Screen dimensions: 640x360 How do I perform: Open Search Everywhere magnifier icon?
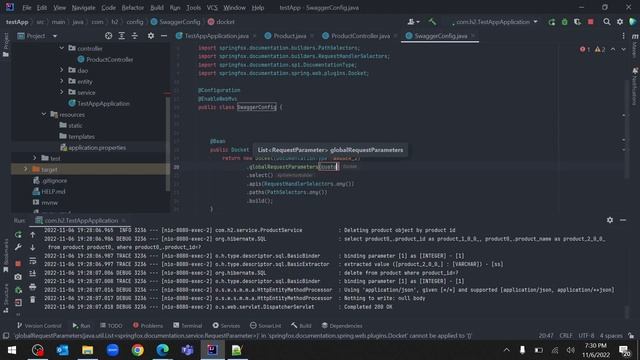(x=607, y=22)
